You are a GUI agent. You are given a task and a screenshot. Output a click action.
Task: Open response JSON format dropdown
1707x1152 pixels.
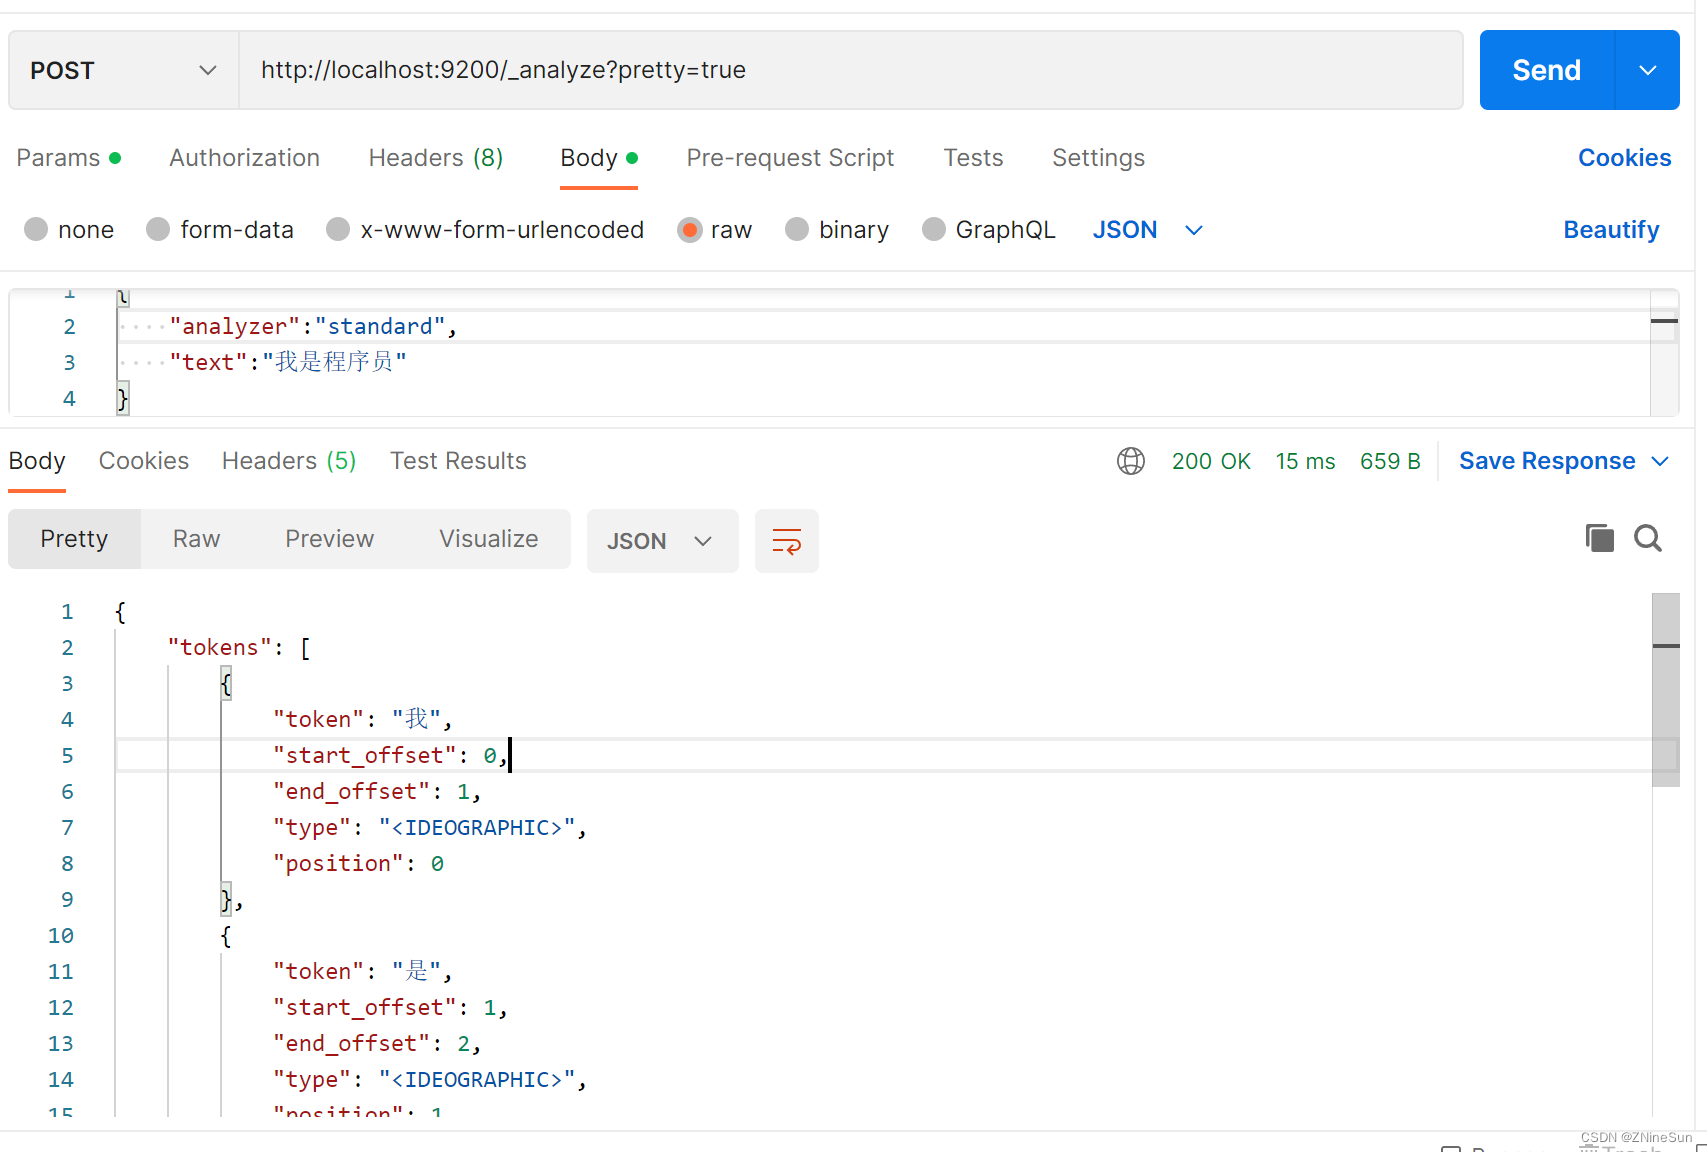[x=662, y=541]
